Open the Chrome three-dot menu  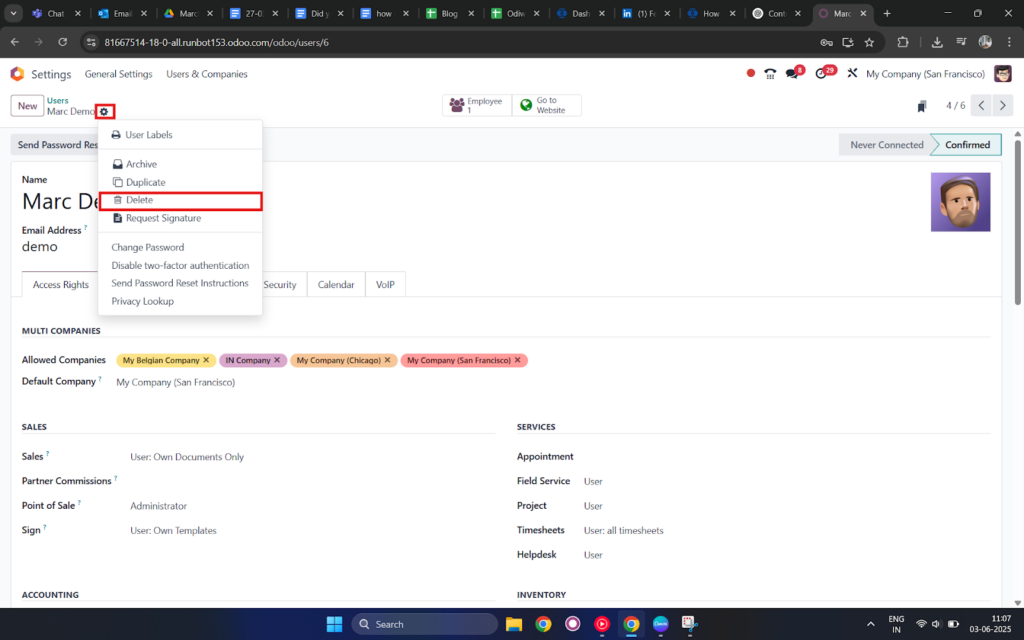(x=1009, y=42)
